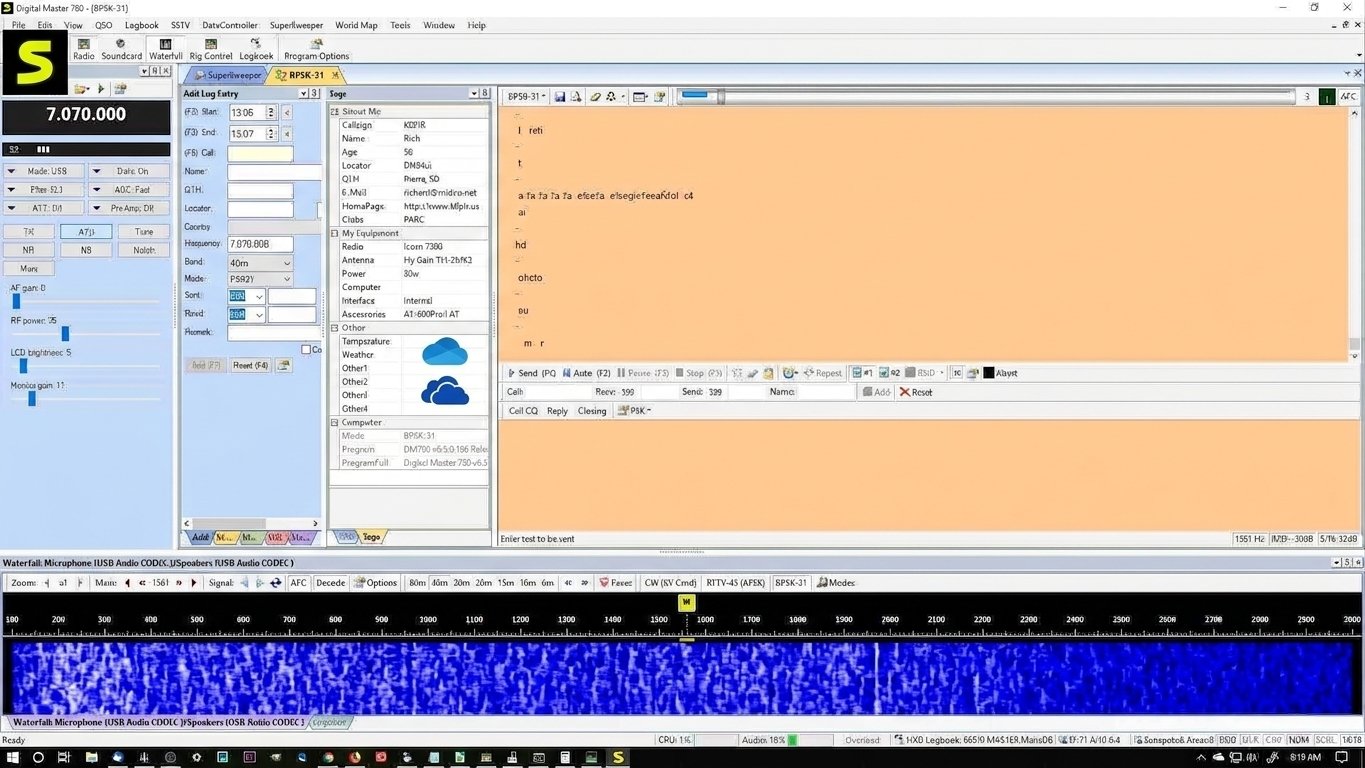Click the green play arrow in radio pane
The image size is (1365, 768).
pos(101,89)
